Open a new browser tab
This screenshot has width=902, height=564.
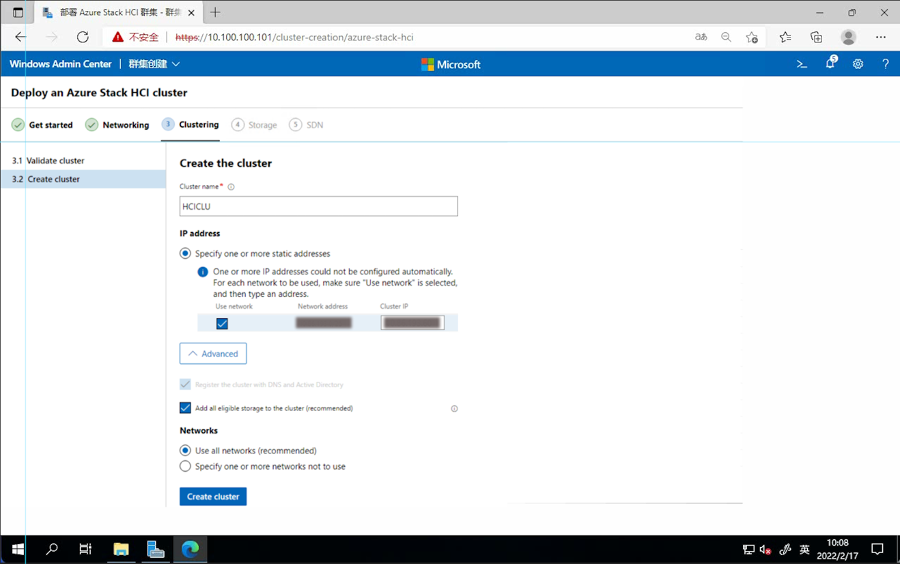pos(215,12)
